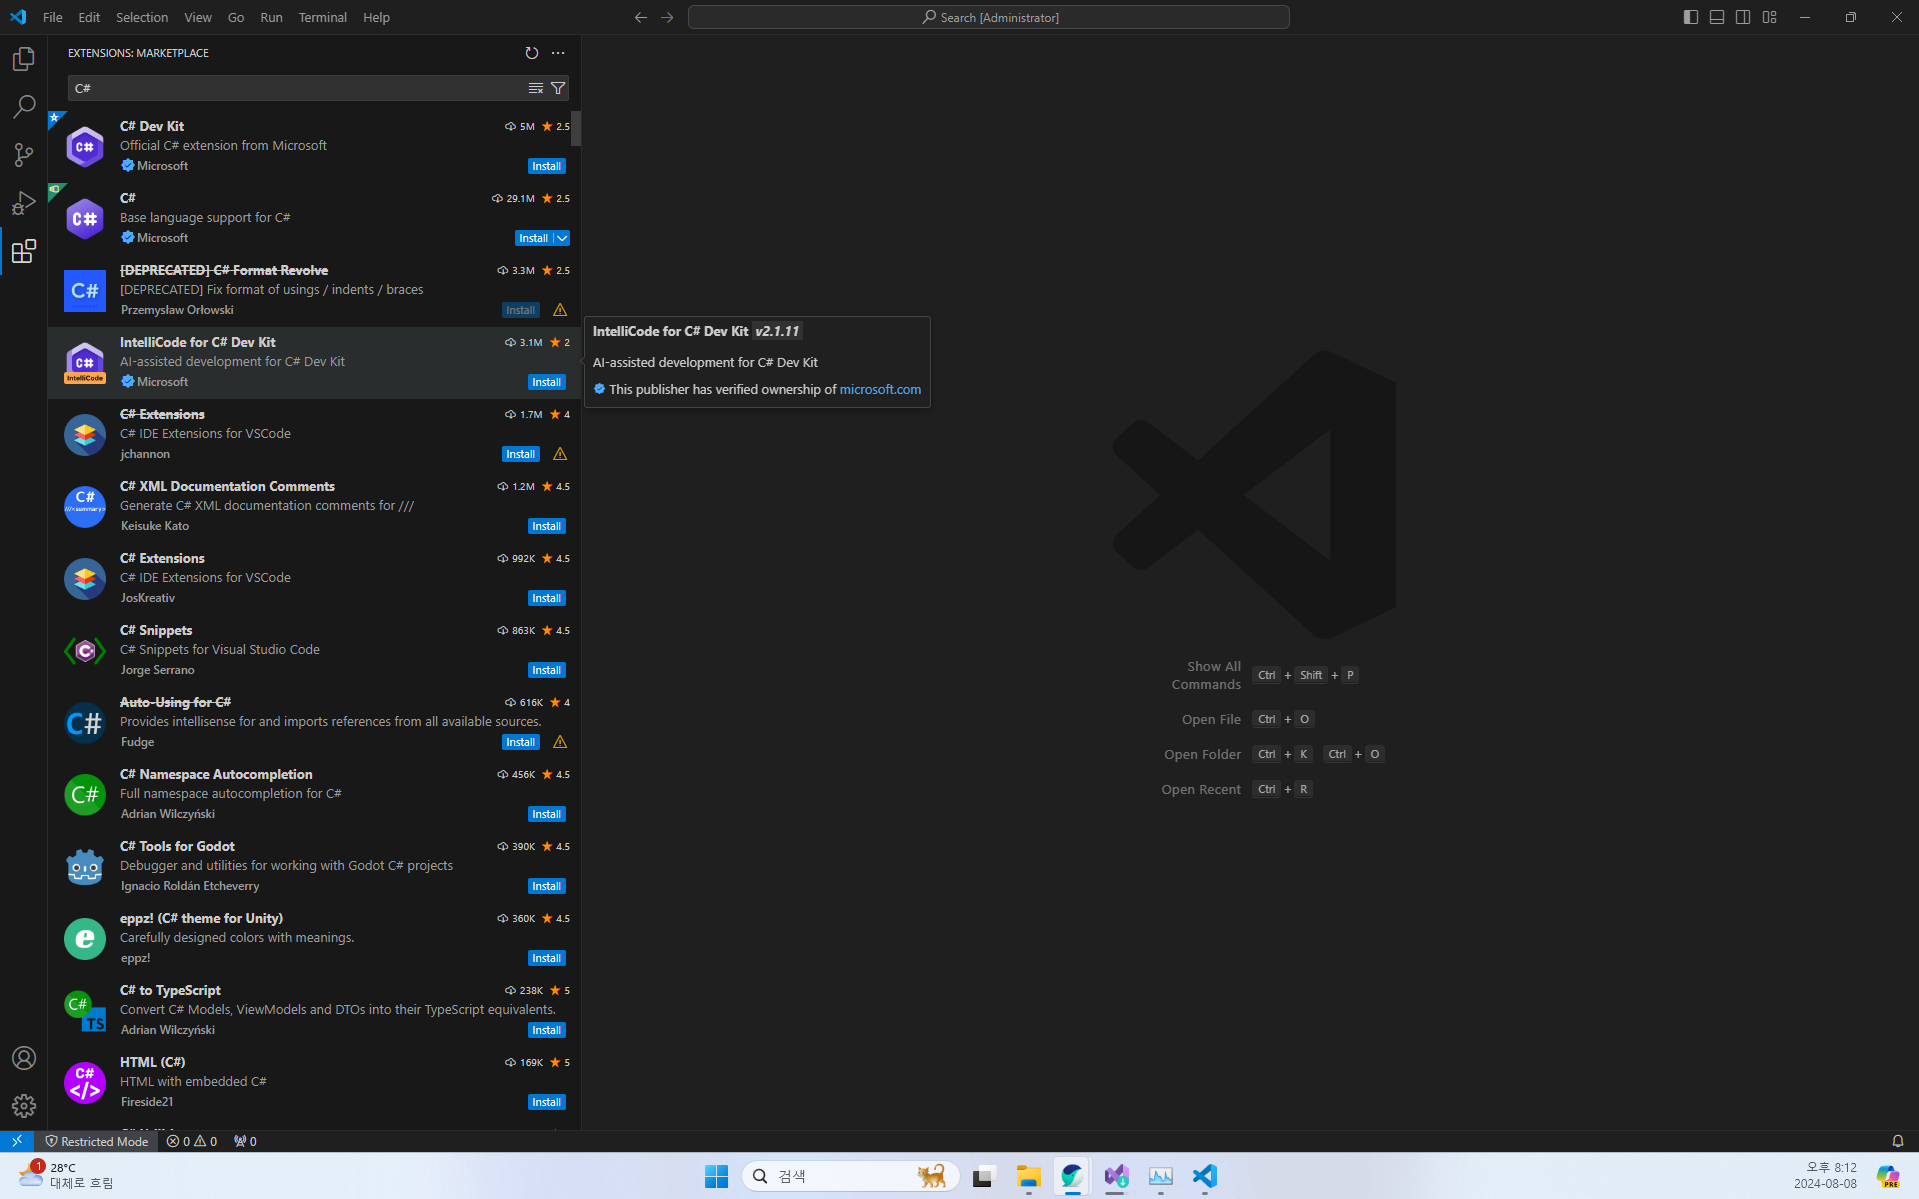
Task: Open Godot C# Tools extension icon
Action: click(85, 867)
